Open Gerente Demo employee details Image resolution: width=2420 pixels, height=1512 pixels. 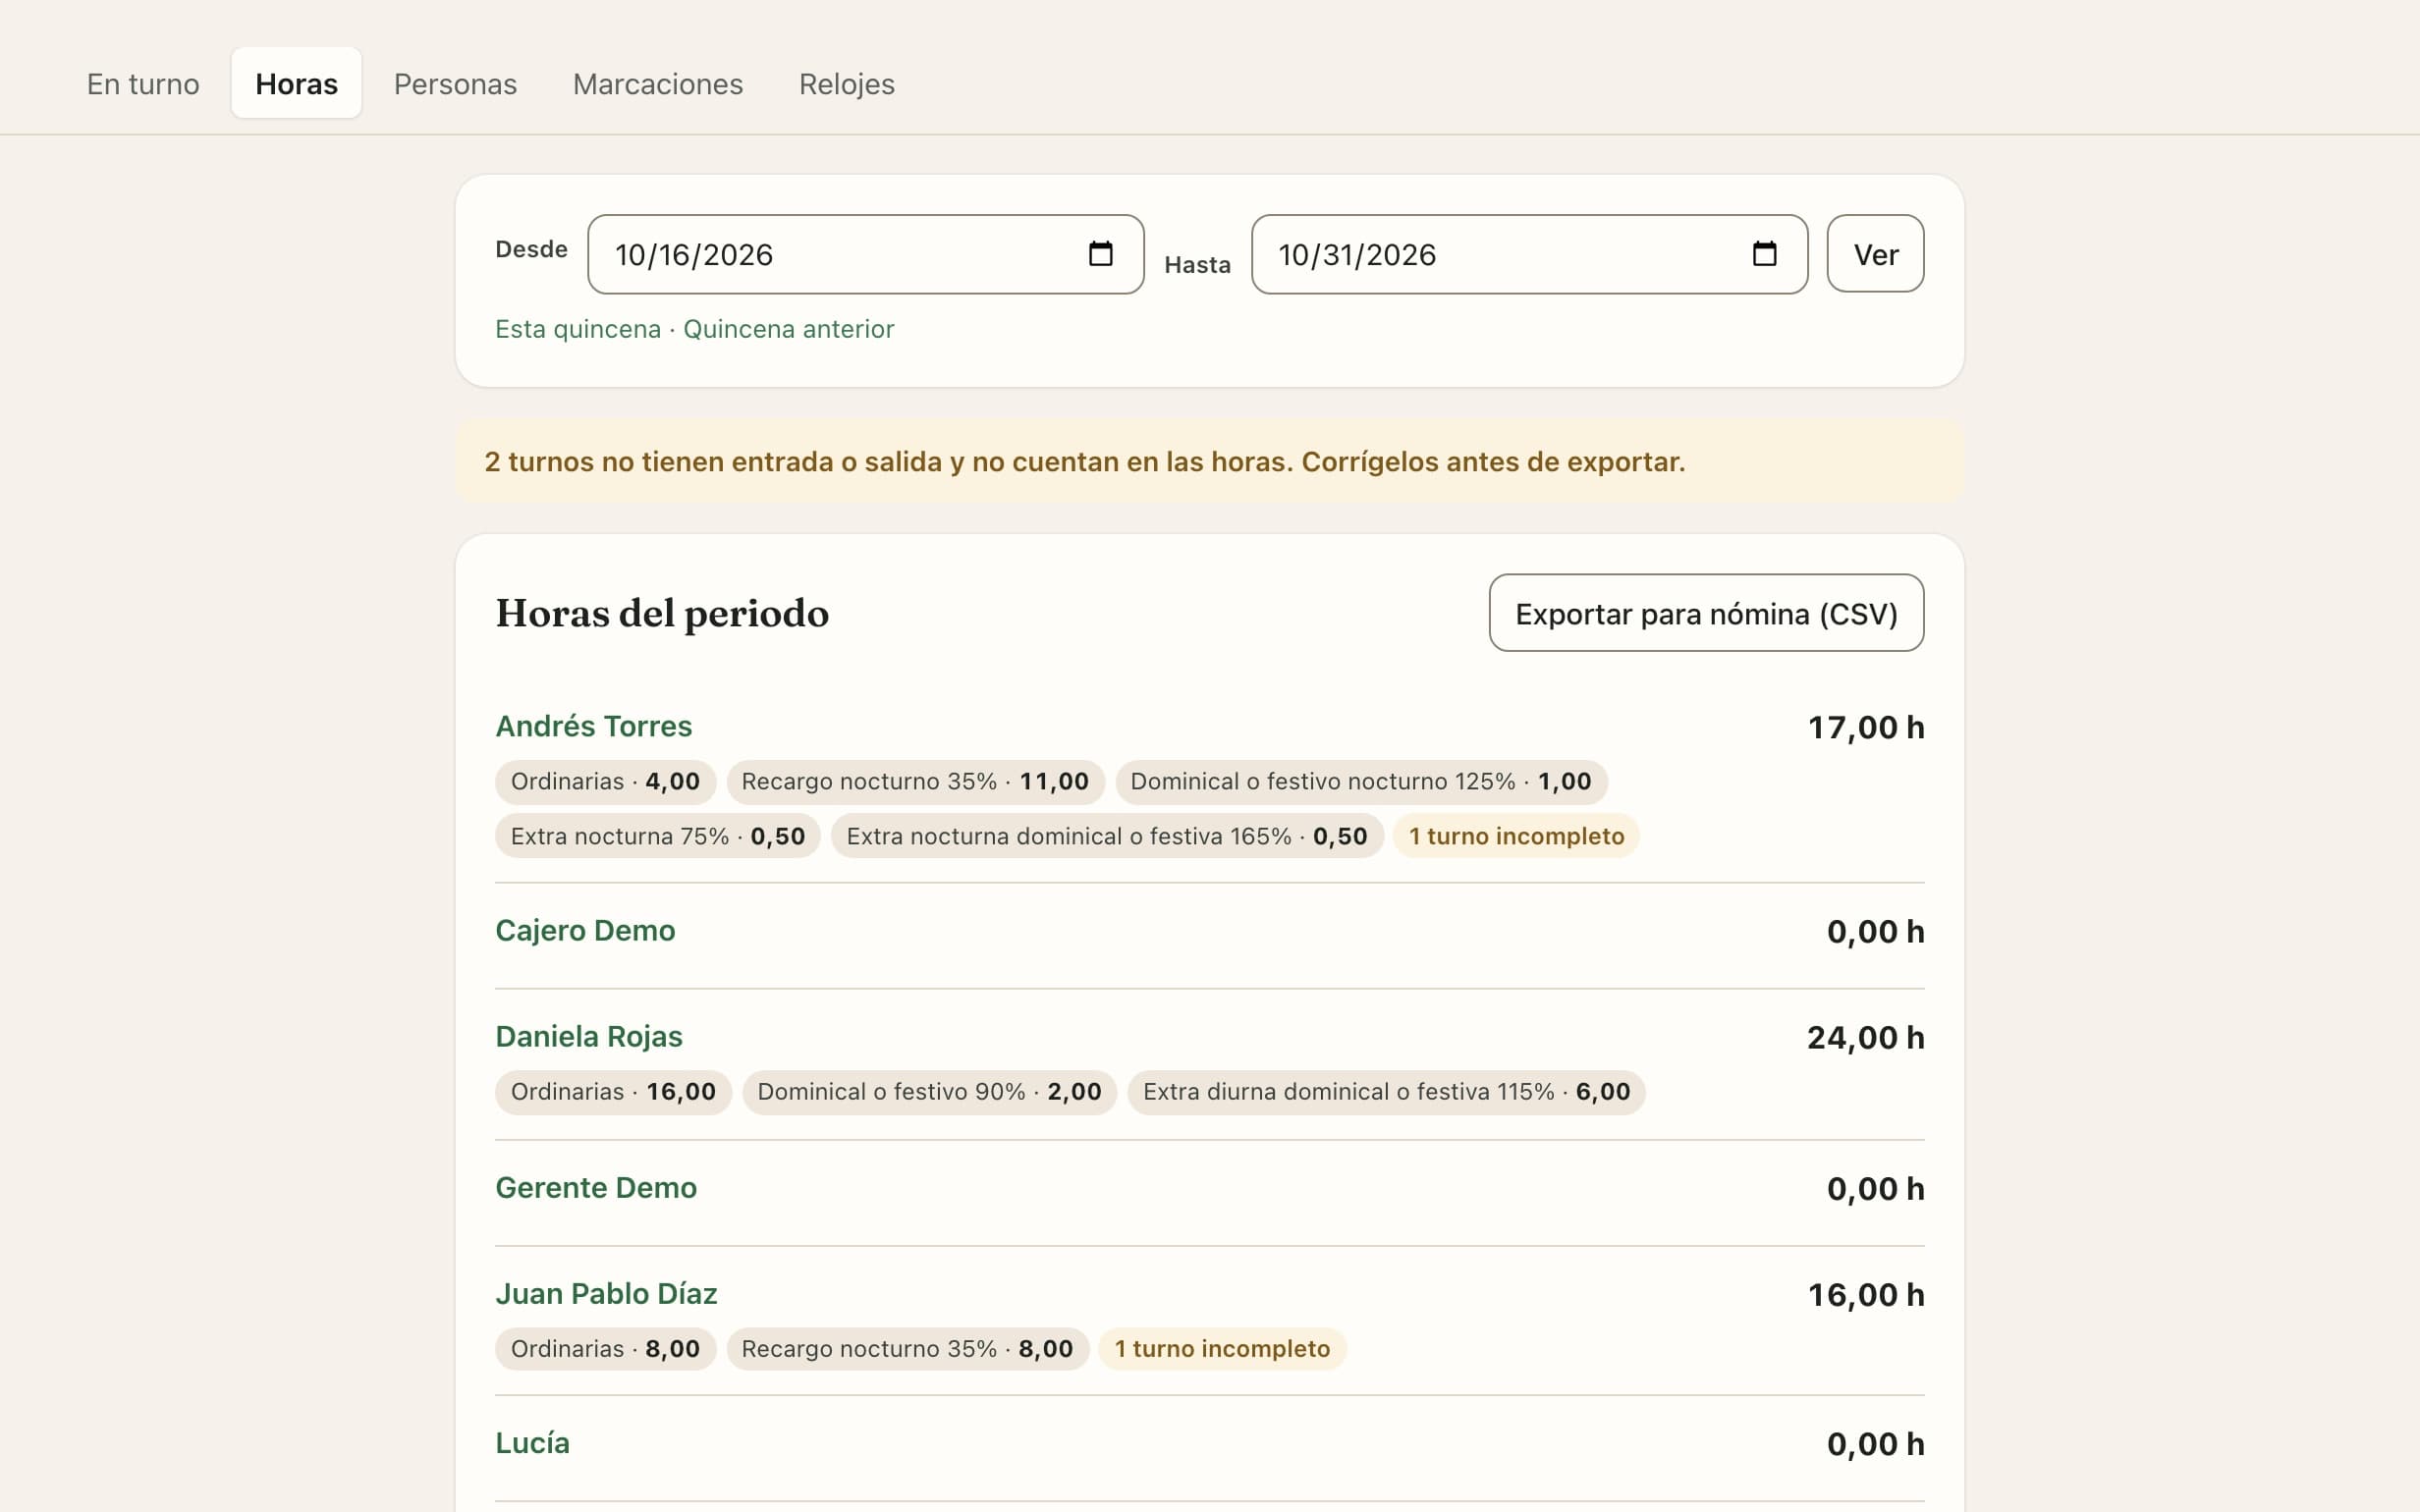(596, 1187)
